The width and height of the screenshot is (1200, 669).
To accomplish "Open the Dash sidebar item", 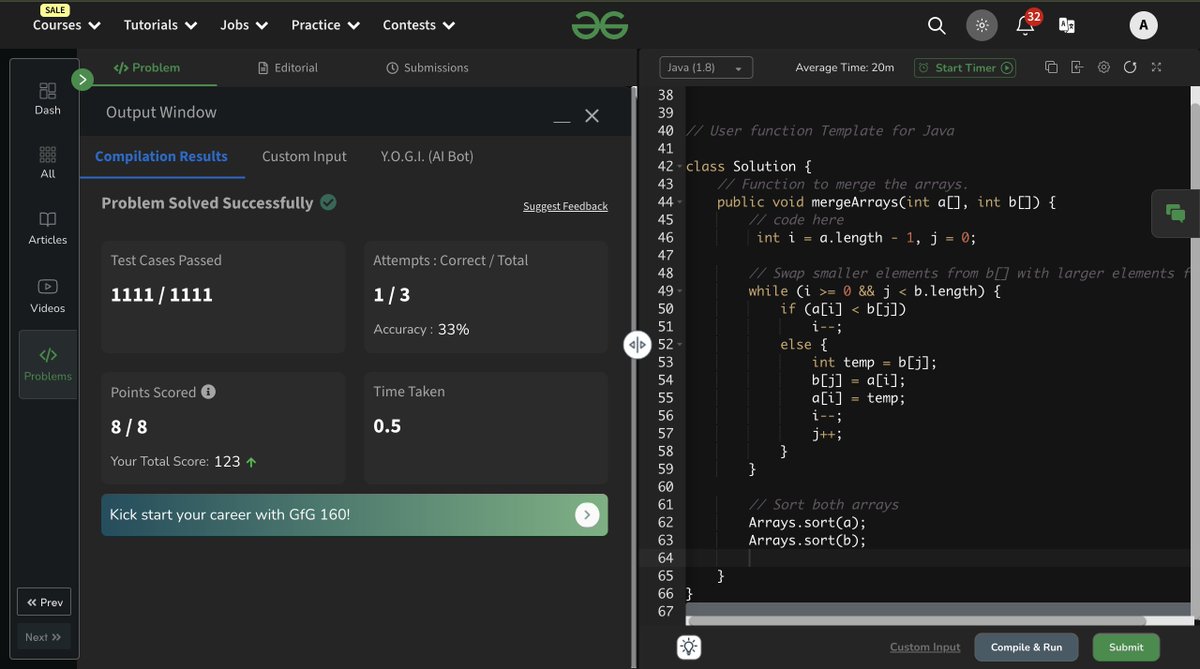I will pyautogui.click(x=47, y=98).
